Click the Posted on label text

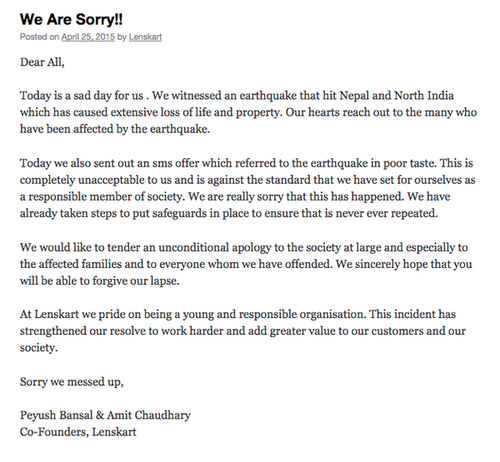pos(39,37)
